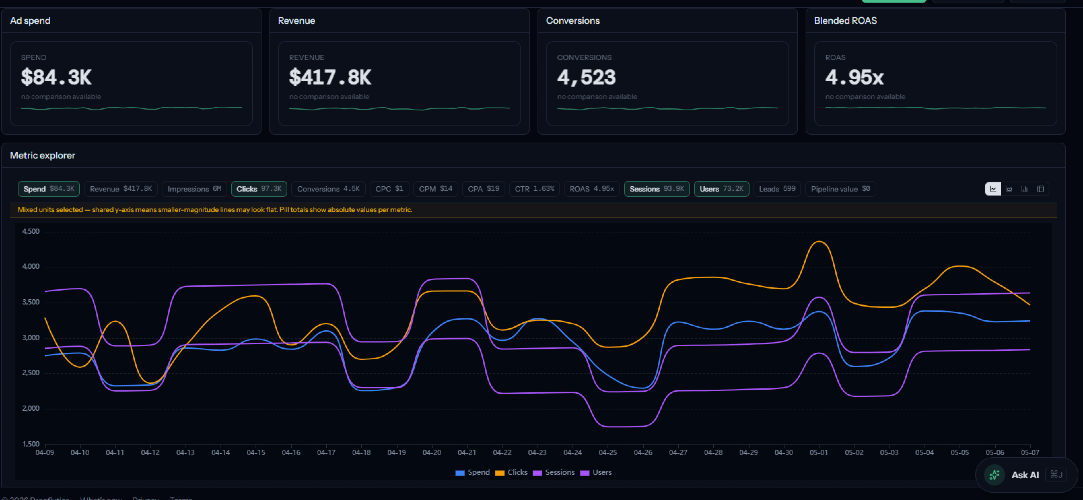Image resolution: width=1083 pixels, height=500 pixels.
Task: Add the Impressions metric to chart
Action: [194, 189]
